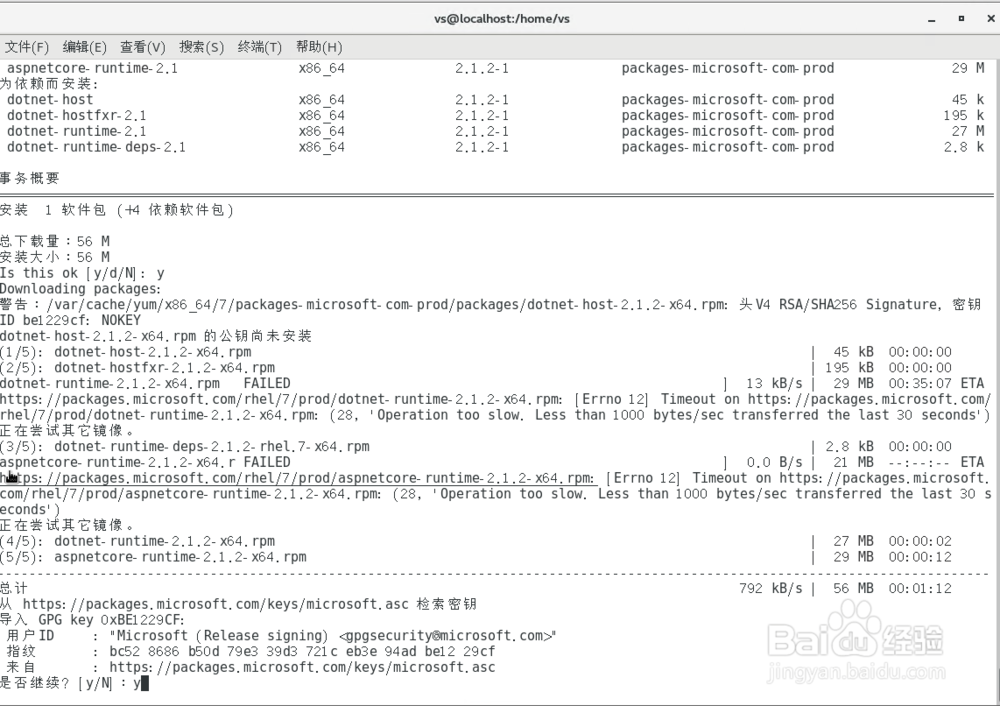Click the text 'aspnetcore-runtime-2.1' in package list
Viewport: 1000px width, 706px height.
coord(92,68)
